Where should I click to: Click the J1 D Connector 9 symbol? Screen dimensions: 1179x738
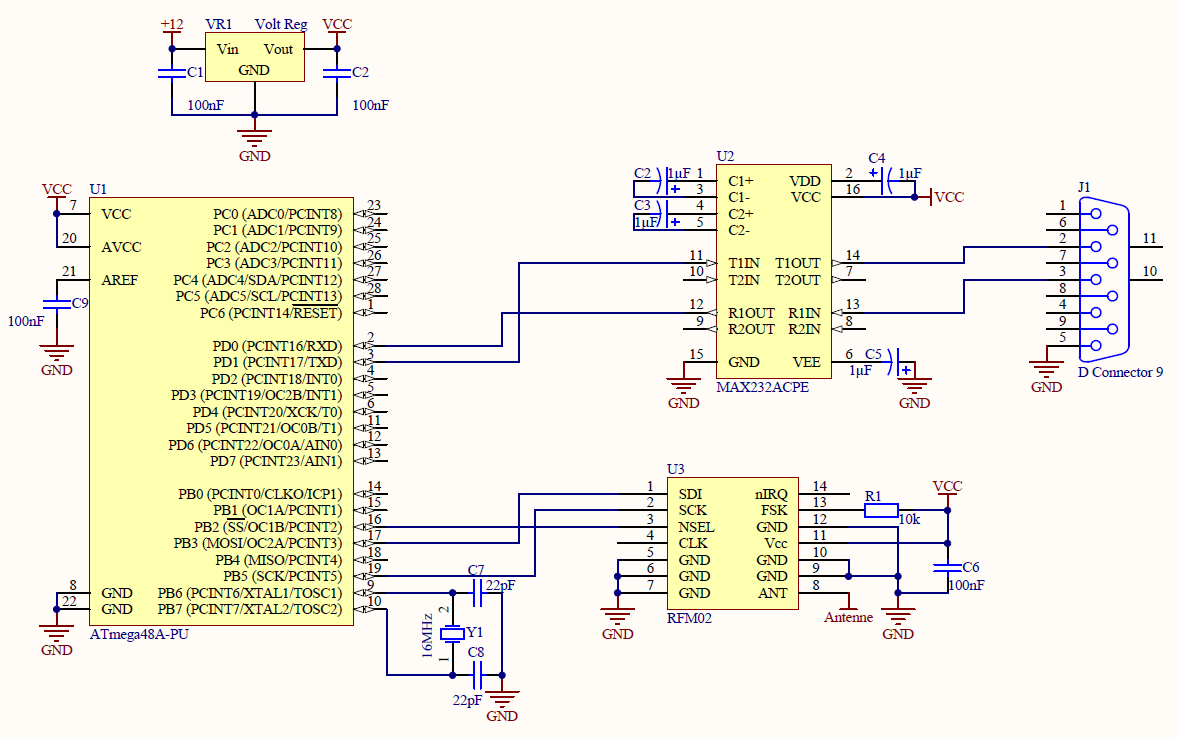[1105, 280]
